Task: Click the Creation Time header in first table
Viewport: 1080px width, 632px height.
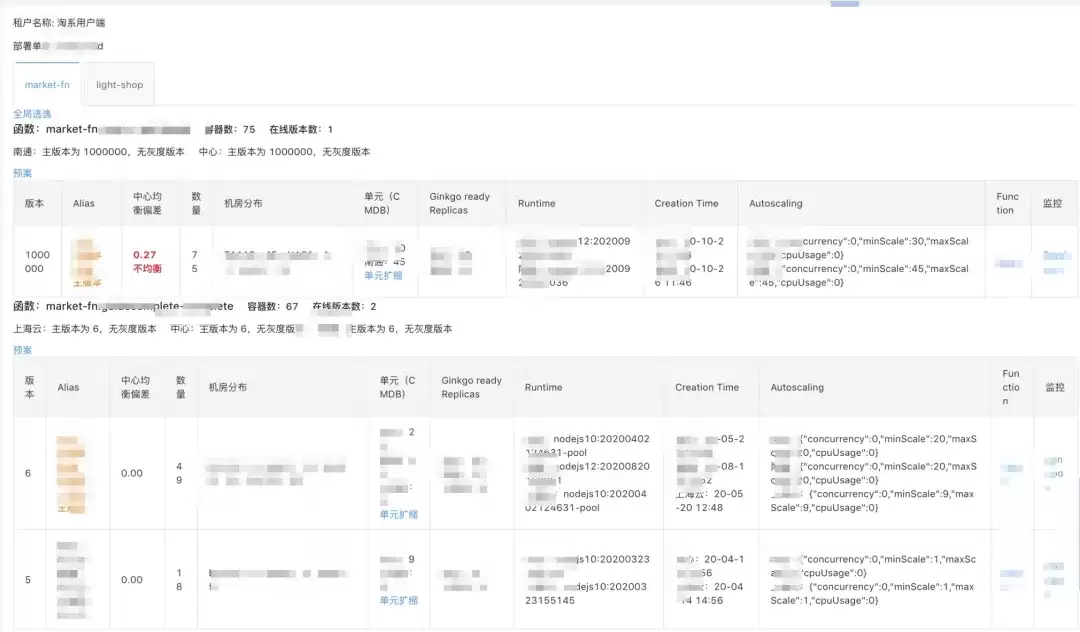Action: (686, 203)
